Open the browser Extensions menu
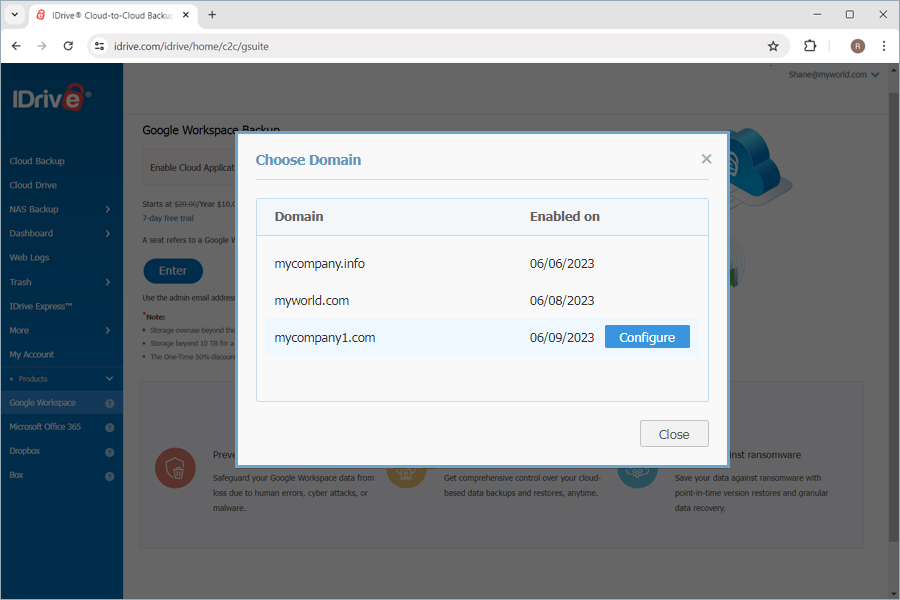 [x=810, y=46]
